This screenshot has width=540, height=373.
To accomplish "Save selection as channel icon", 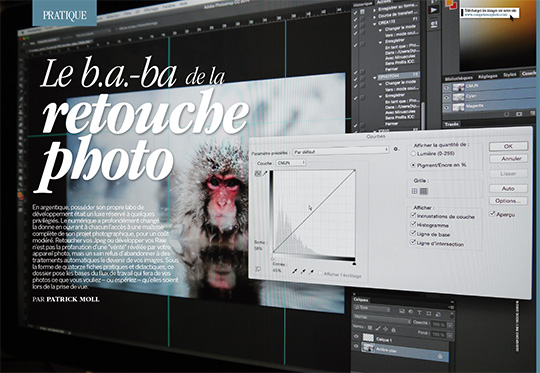I will [519, 113].
